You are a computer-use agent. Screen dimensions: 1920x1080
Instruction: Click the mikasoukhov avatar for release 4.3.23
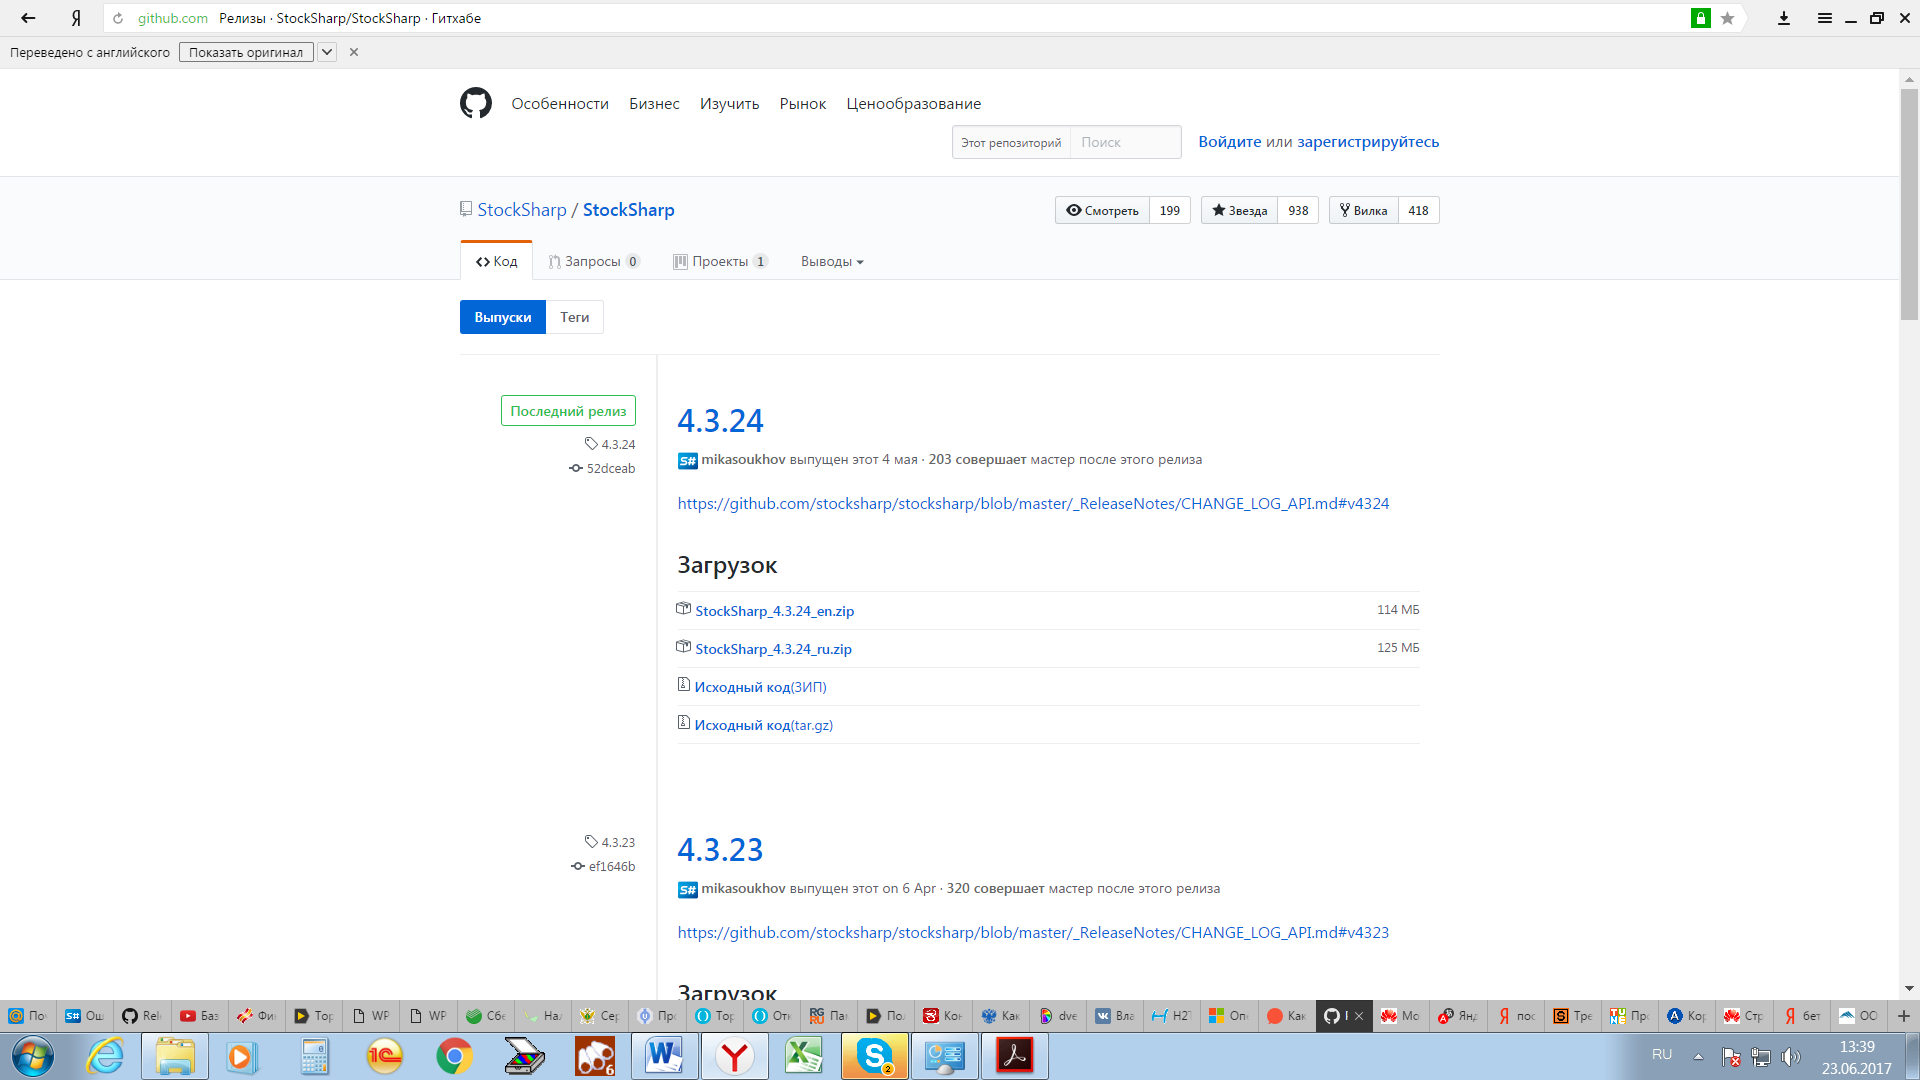[x=688, y=889]
